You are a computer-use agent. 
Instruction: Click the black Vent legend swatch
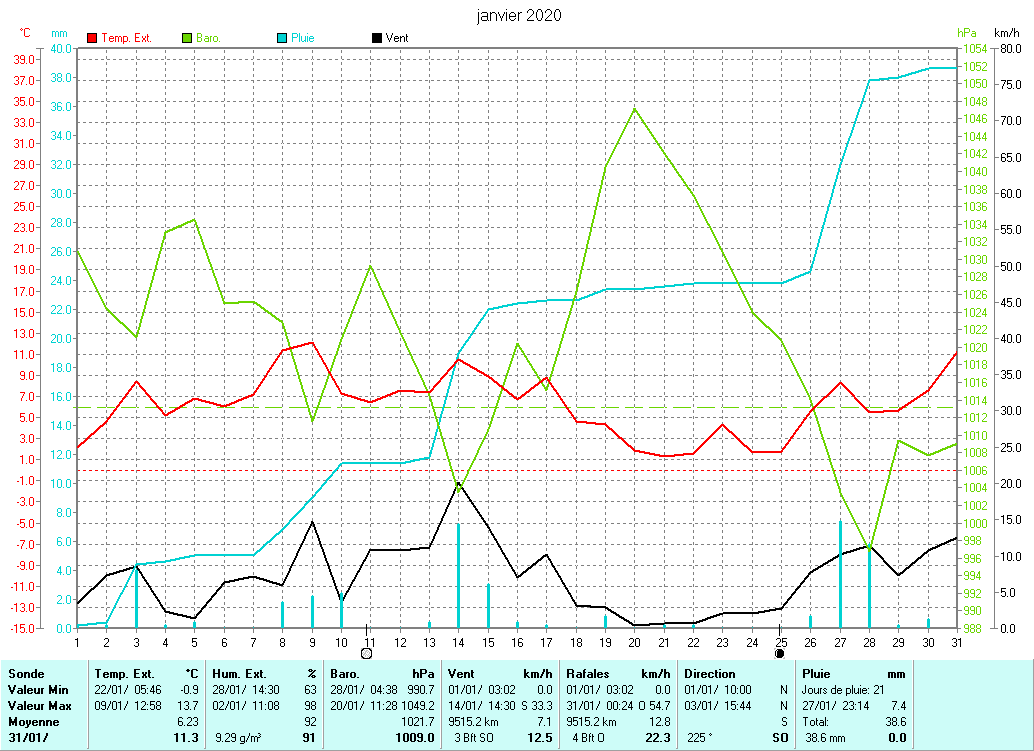coord(376,38)
